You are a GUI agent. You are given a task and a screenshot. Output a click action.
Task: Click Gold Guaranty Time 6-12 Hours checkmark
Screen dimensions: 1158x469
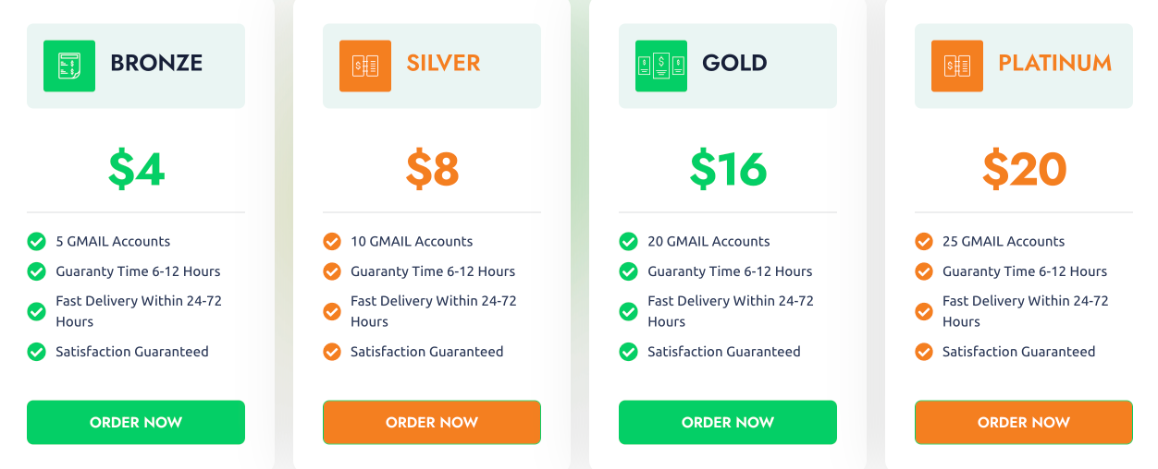tap(628, 272)
